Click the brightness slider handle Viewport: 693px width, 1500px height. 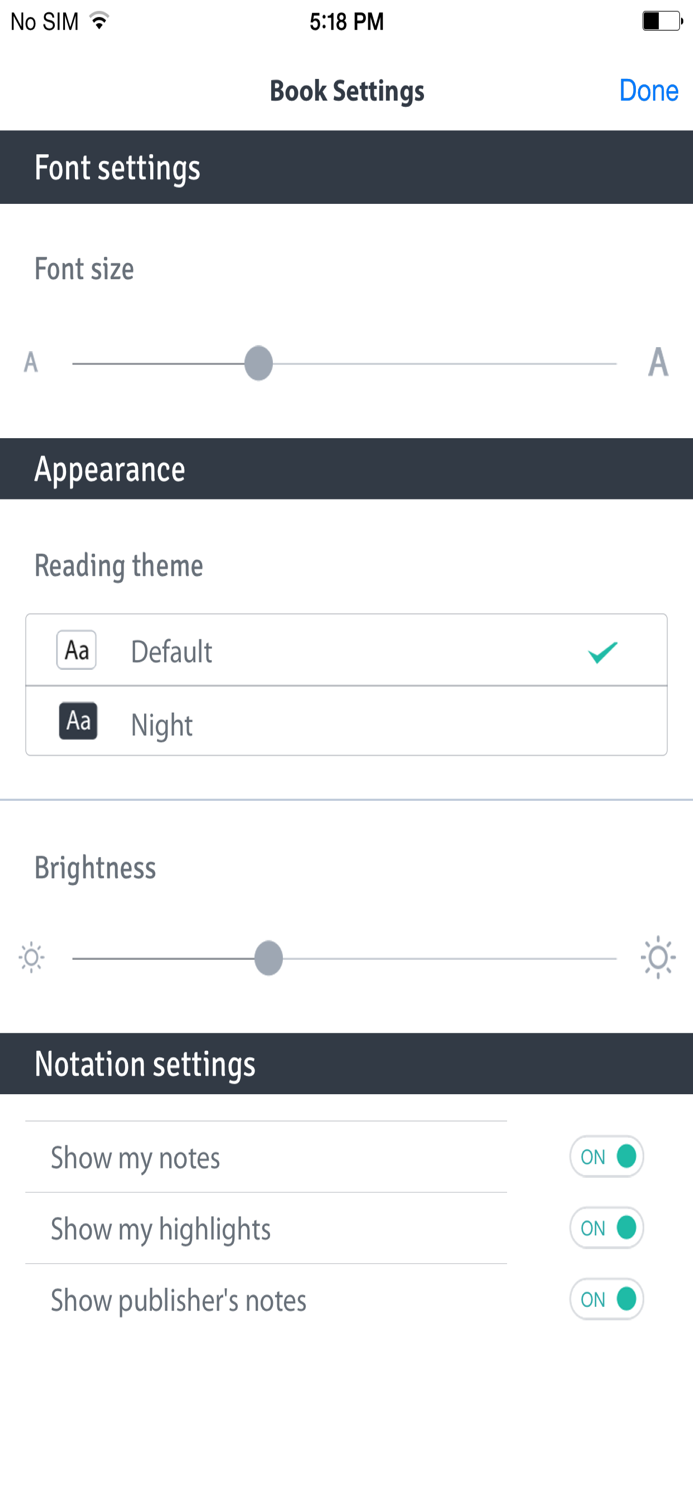268,958
